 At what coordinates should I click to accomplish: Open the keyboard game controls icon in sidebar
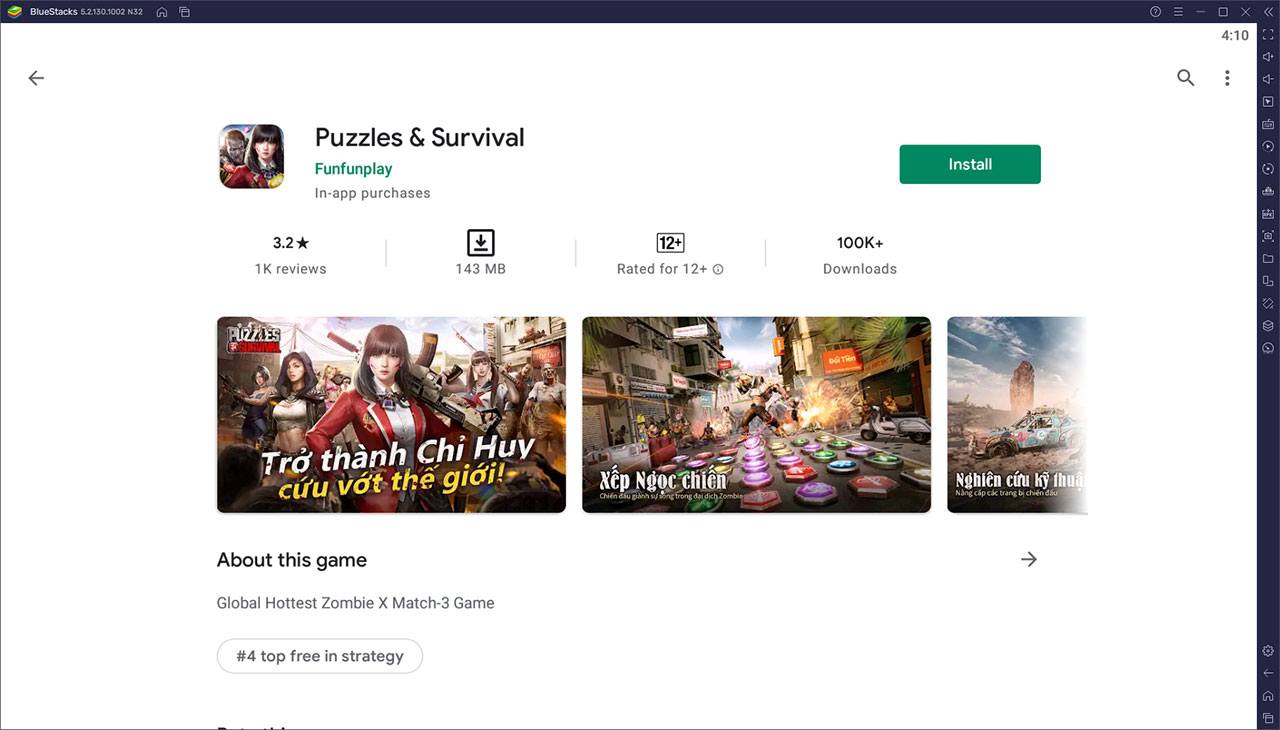(1268, 124)
